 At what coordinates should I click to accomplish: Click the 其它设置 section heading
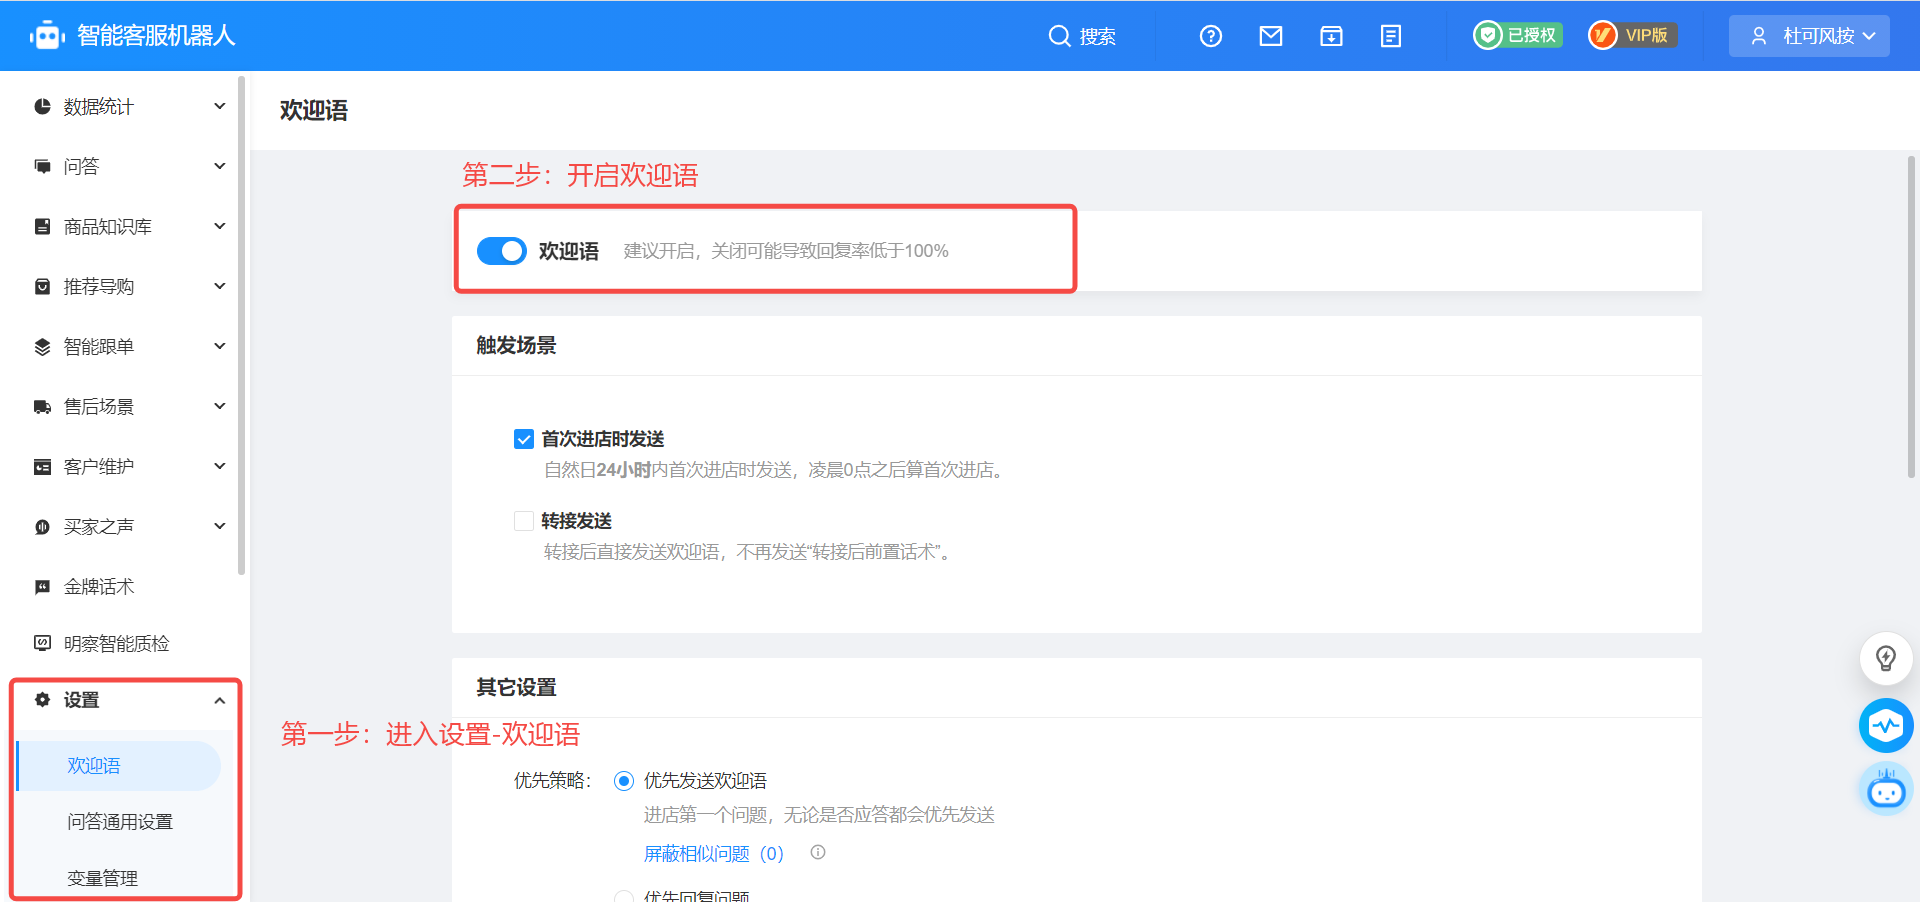point(517,688)
